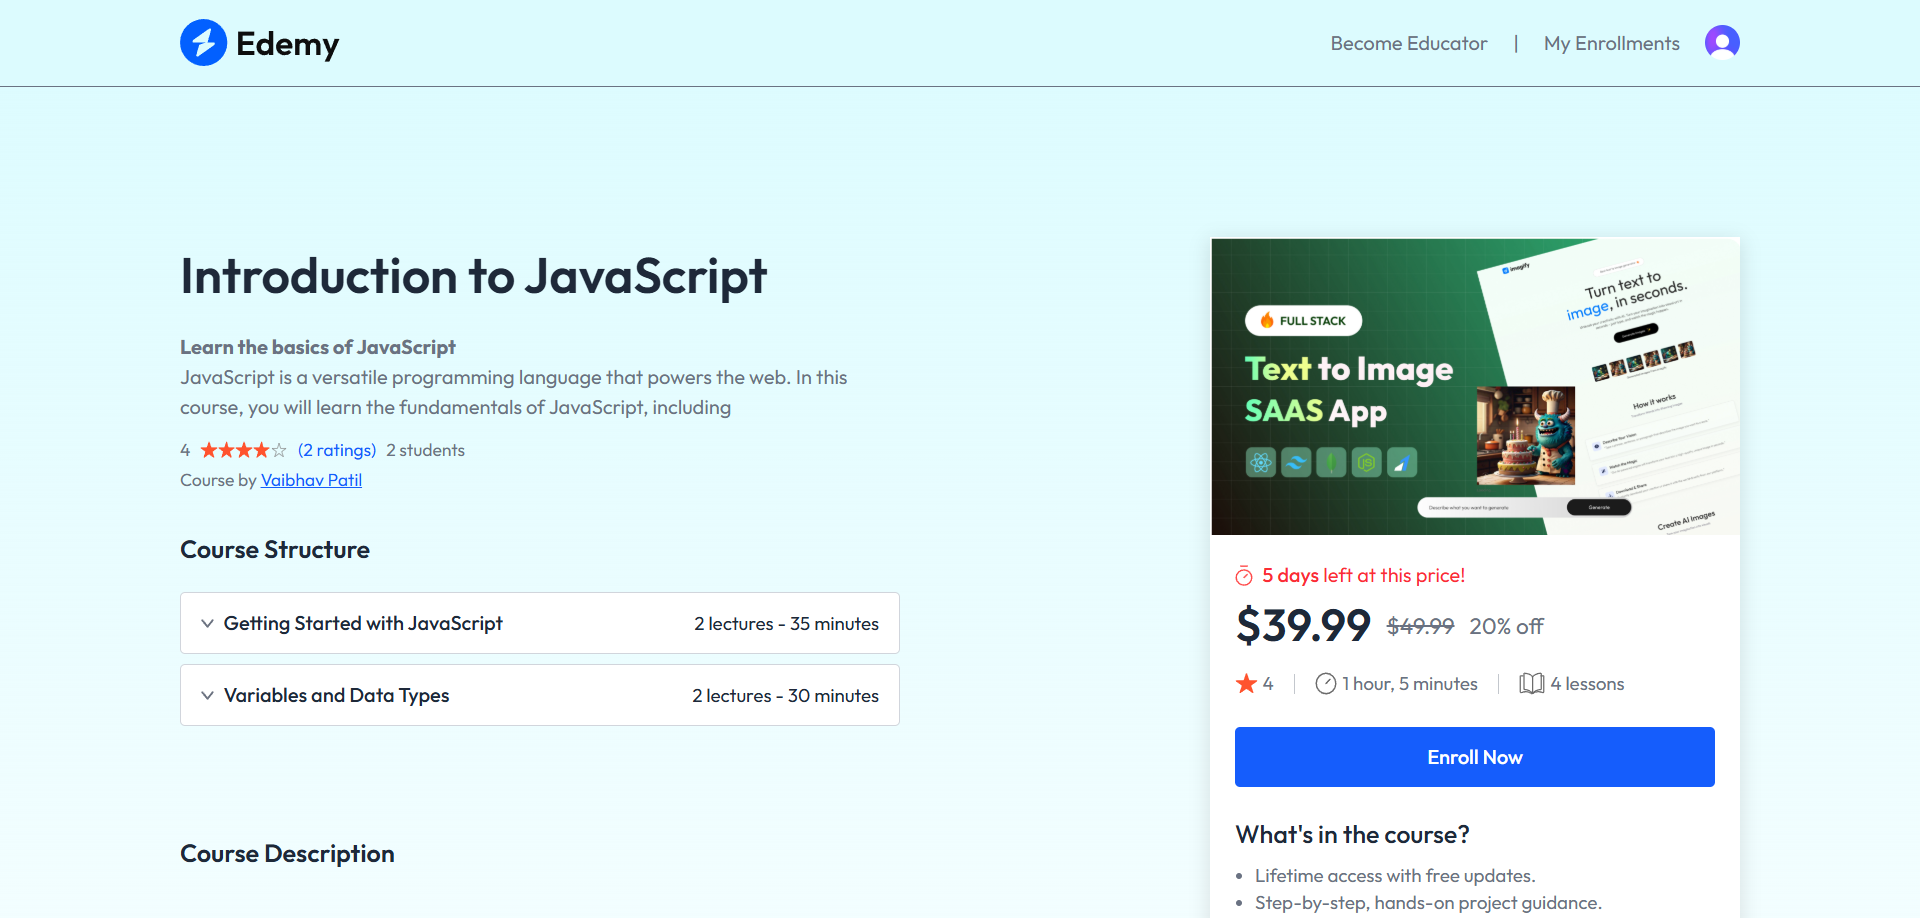Expand the Getting Started with JavaScript chapter
The image size is (1920, 918).
point(540,623)
